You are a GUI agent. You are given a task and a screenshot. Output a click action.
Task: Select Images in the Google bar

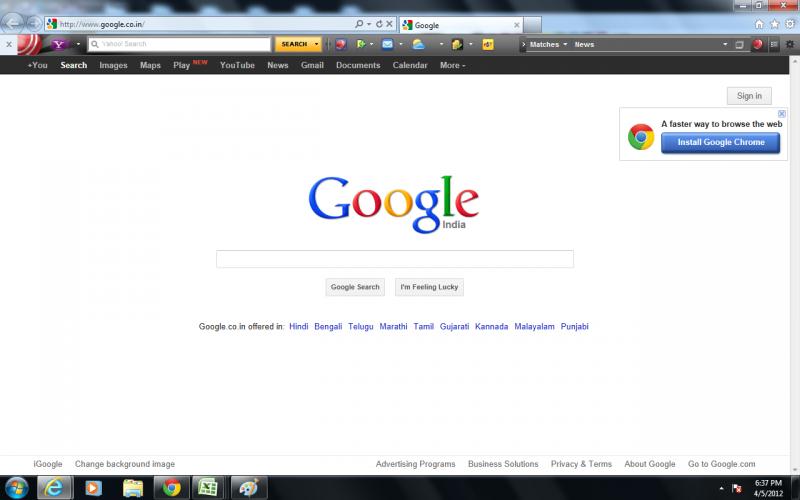(x=113, y=65)
